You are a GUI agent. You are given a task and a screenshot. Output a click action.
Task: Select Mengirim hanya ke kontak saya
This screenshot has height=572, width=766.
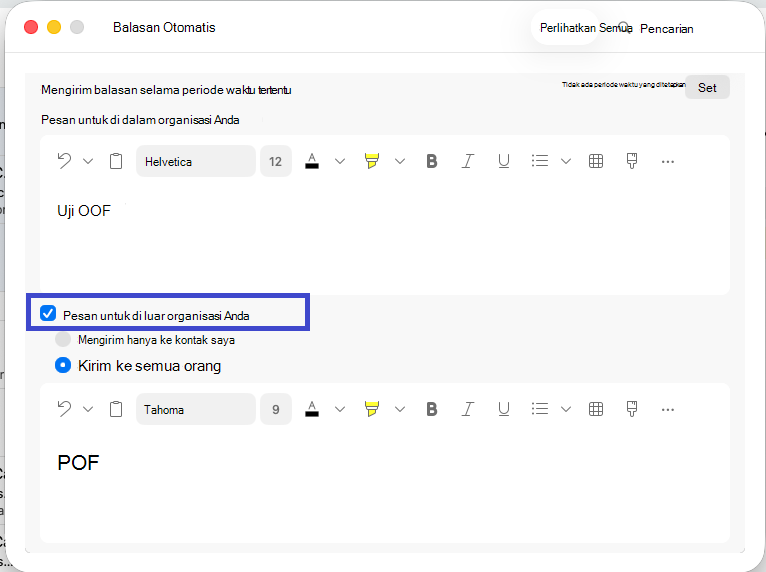tap(63, 339)
